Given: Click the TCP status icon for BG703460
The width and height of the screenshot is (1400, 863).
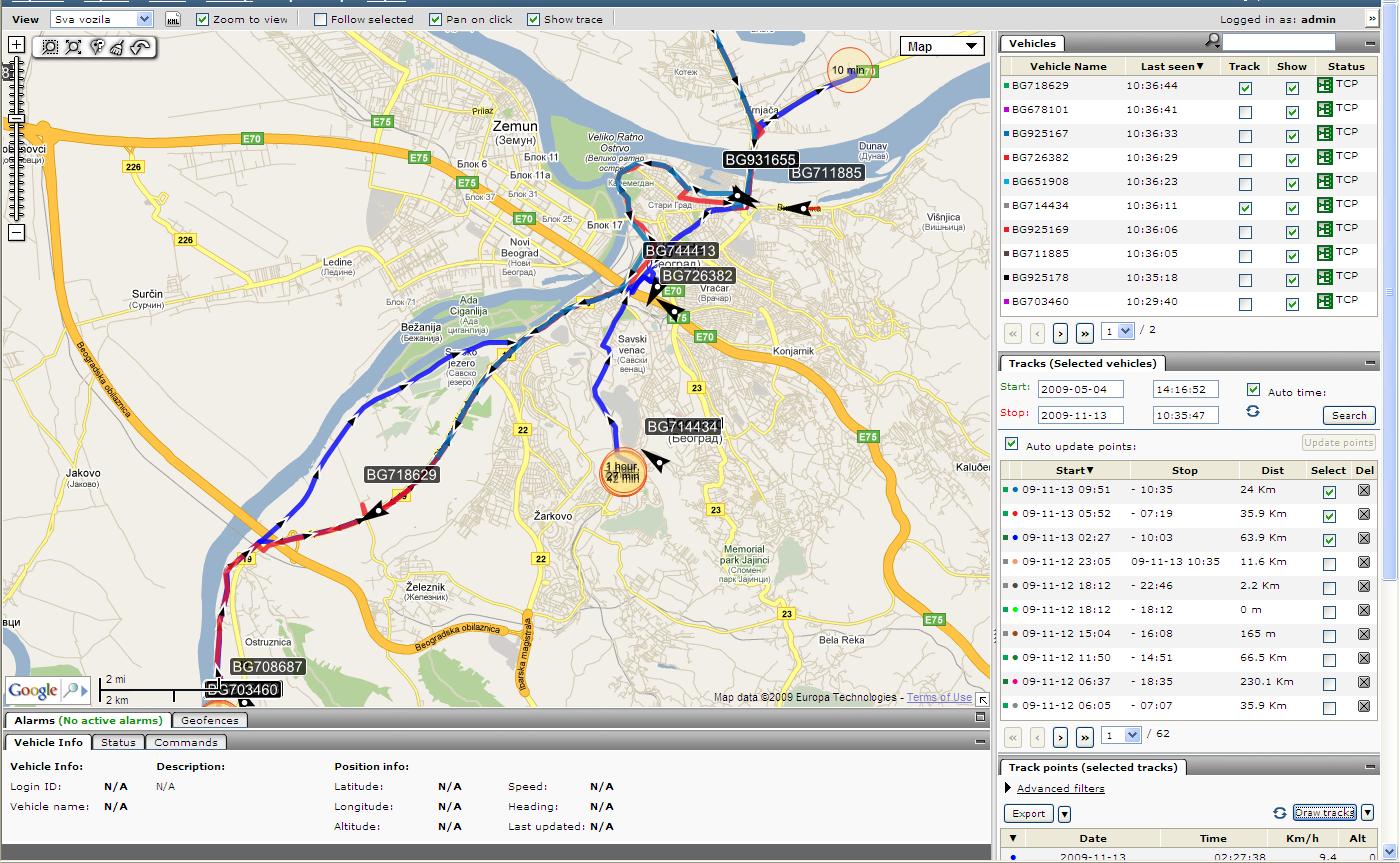Looking at the screenshot, I should [x=1325, y=302].
